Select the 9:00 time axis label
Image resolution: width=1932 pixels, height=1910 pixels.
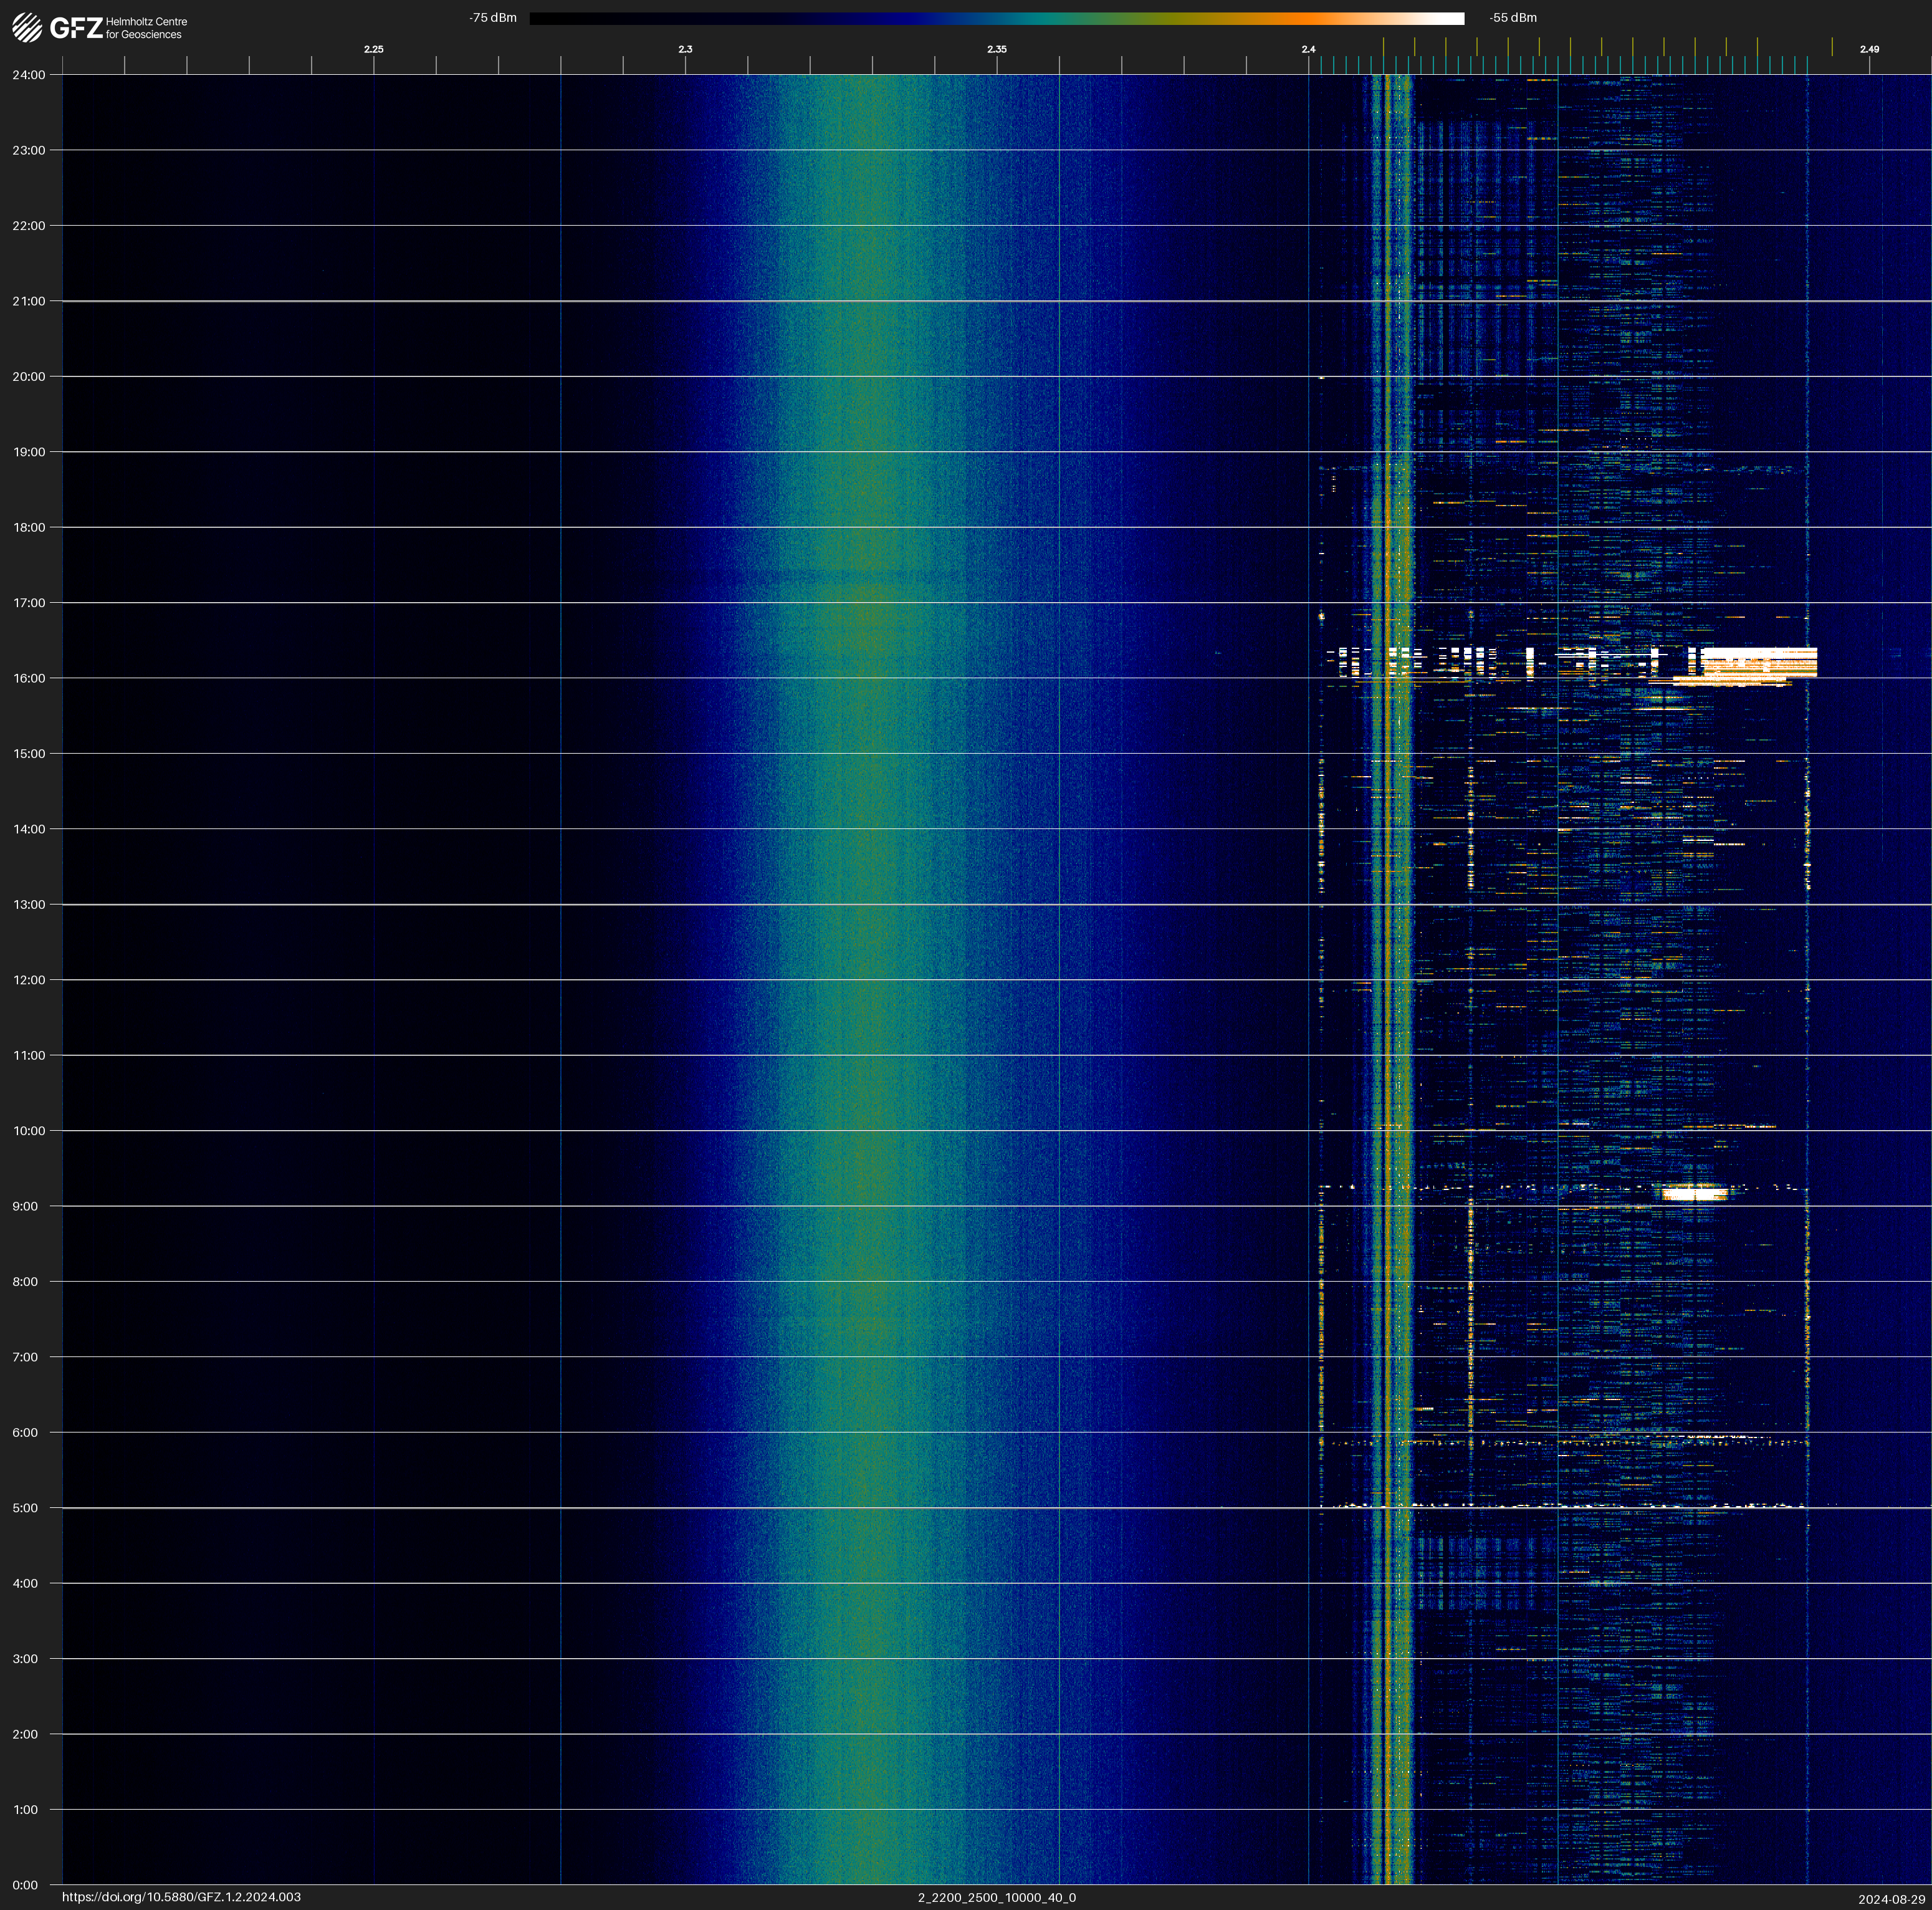(x=25, y=1206)
